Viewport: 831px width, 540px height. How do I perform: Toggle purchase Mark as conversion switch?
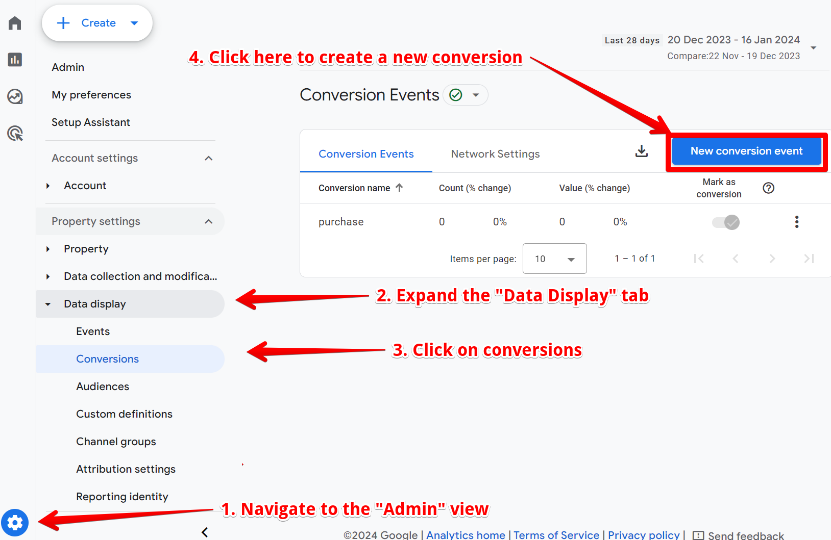(726, 222)
